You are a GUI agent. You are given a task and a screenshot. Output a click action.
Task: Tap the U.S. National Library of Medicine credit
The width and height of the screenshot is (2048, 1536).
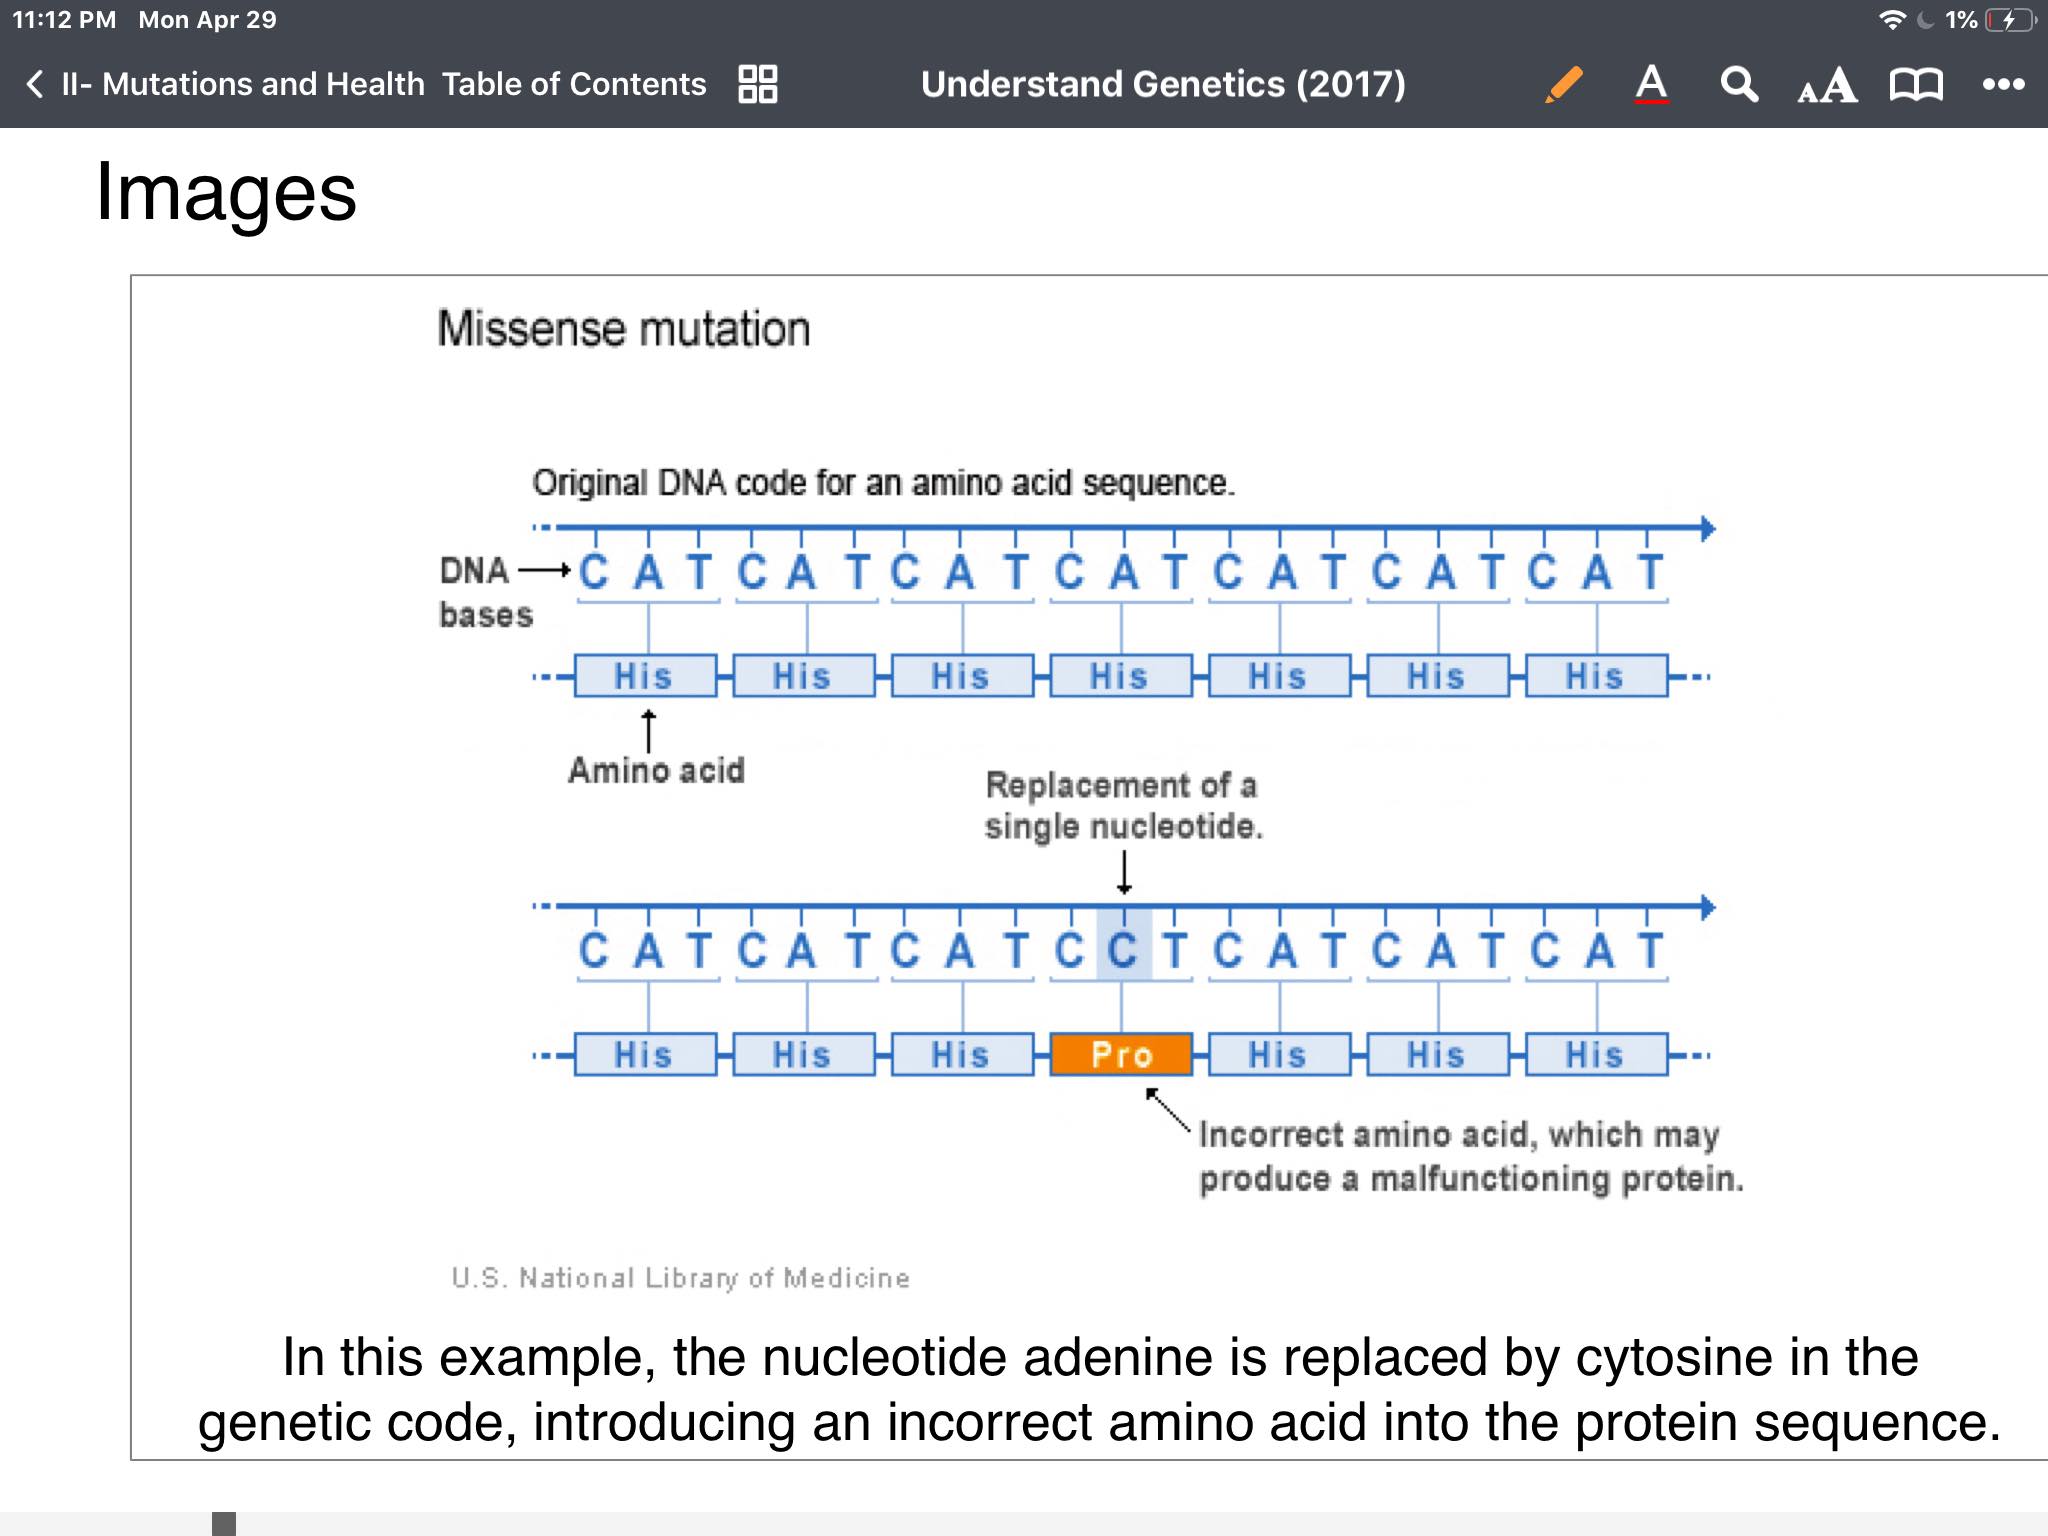(680, 1277)
